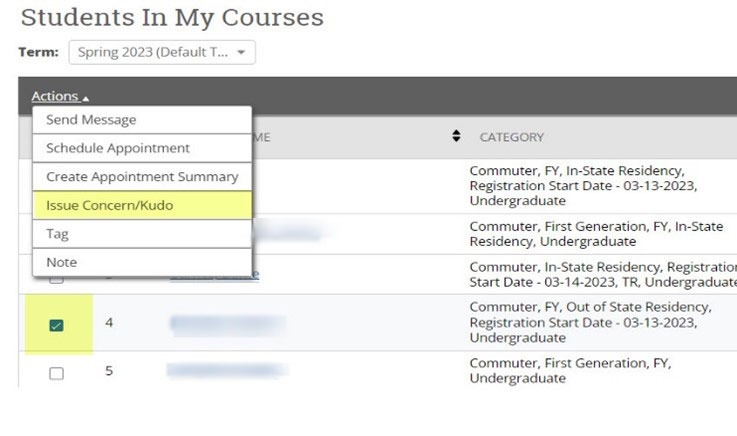
Task: Open the Term selection dropdown
Action: click(160, 53)
